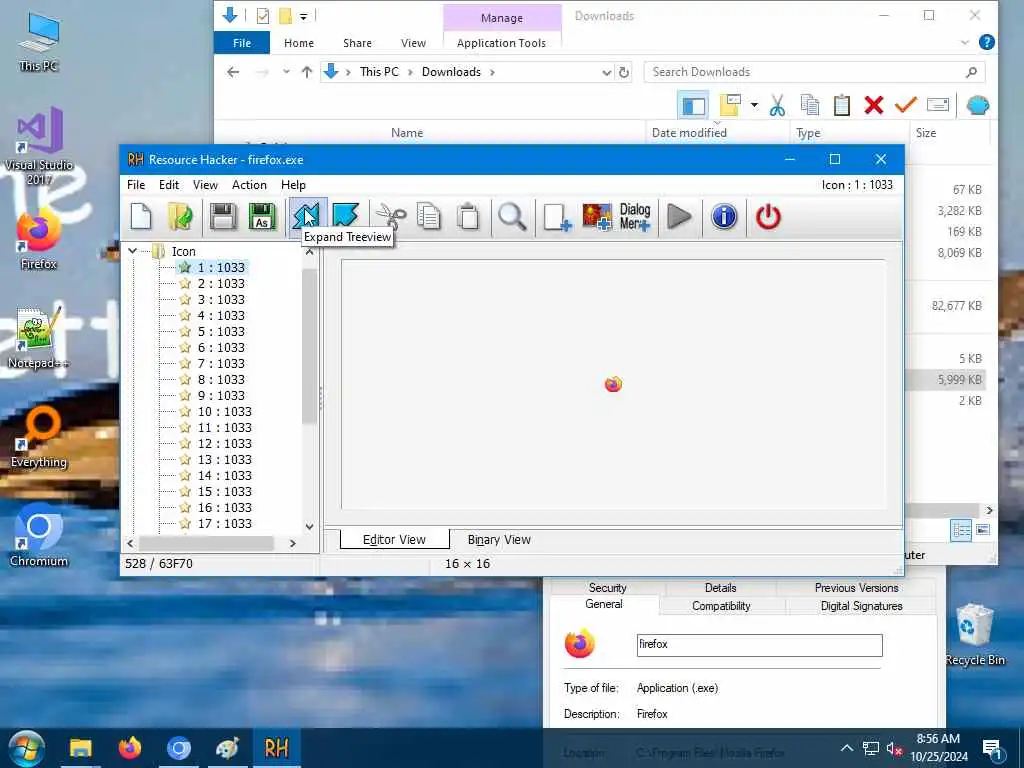The image size is (1024, 768).
Task: Open the Details tab in Properties
Action: pyautogui.click(x=720, y=588)
